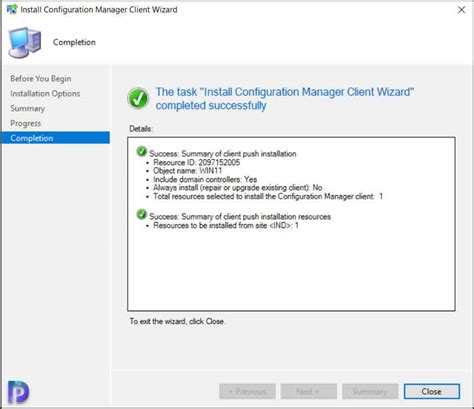Go to the Progress step

[25, 124]
